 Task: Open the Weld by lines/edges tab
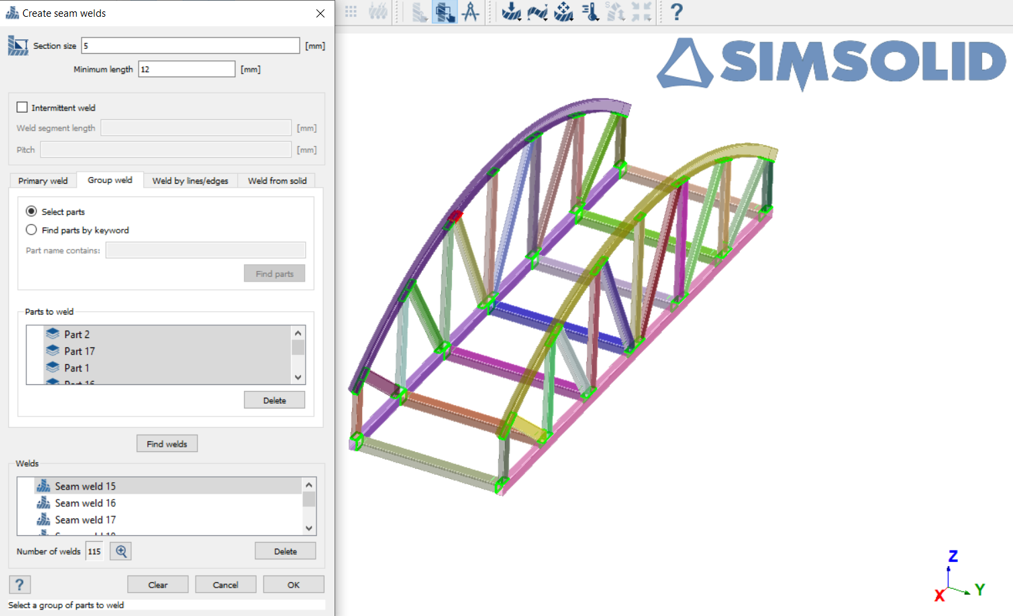(x=190, y=181)
